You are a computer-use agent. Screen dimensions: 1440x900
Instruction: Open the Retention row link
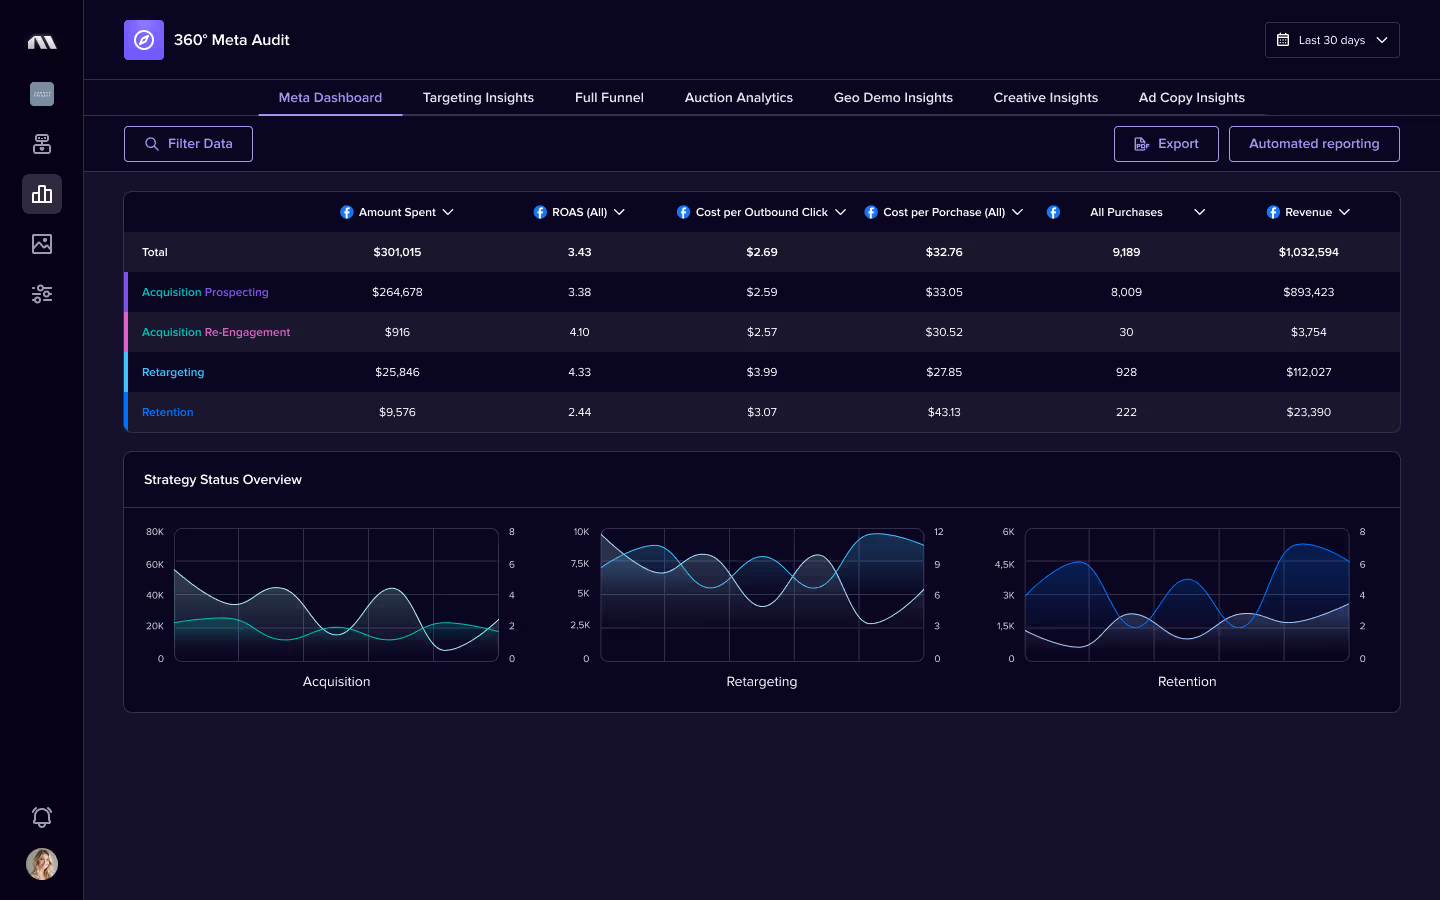point(168,412)
